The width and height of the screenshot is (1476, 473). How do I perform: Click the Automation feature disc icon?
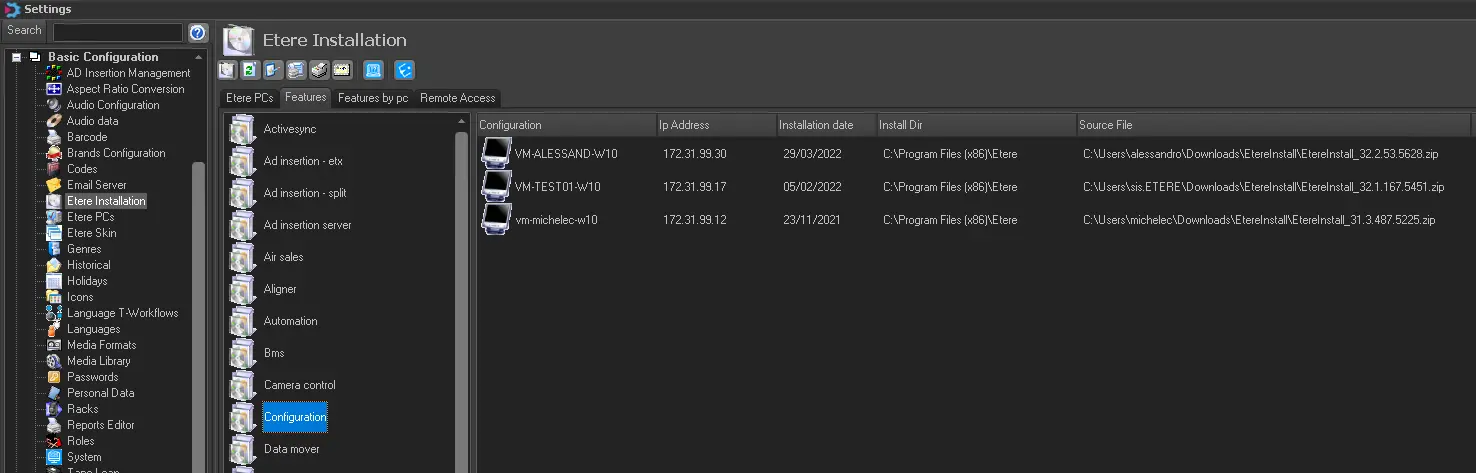pyautogui.click(x=243, y=322)
